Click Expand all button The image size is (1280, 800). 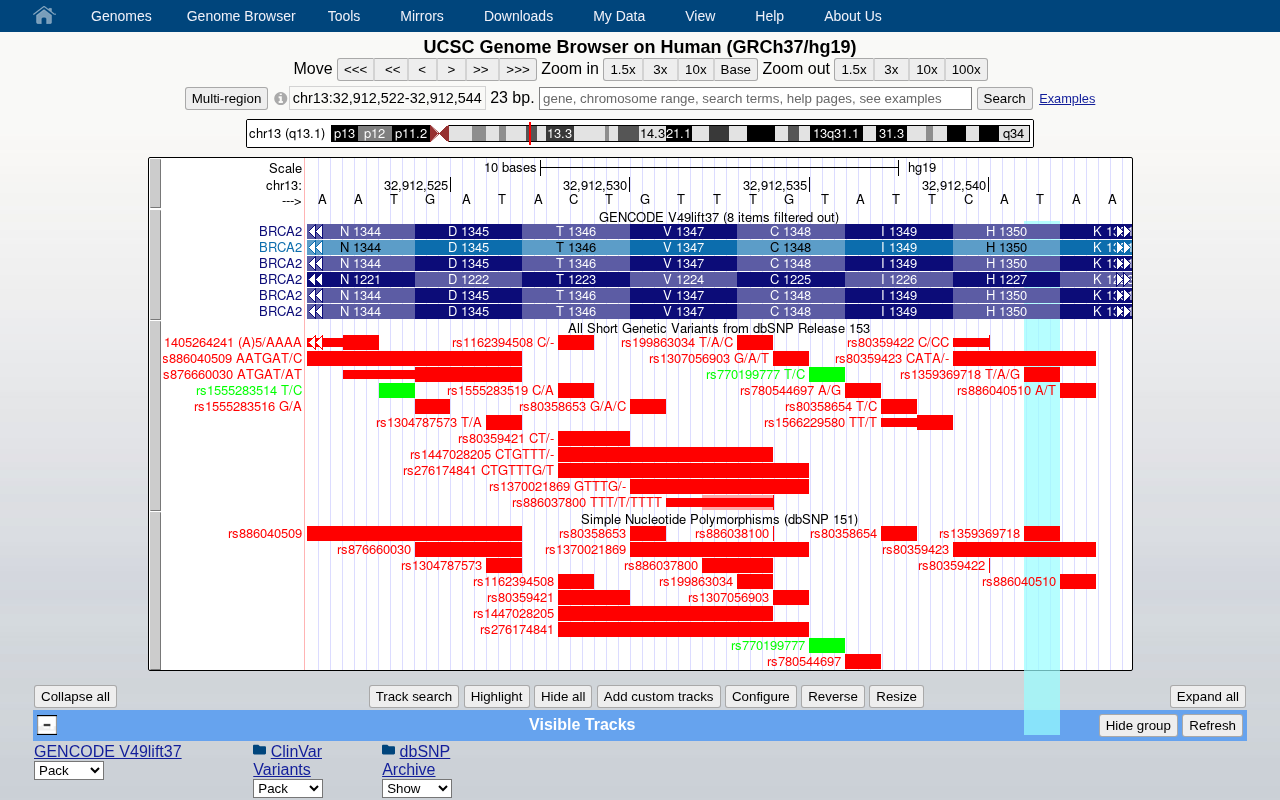pos(1208,696)
